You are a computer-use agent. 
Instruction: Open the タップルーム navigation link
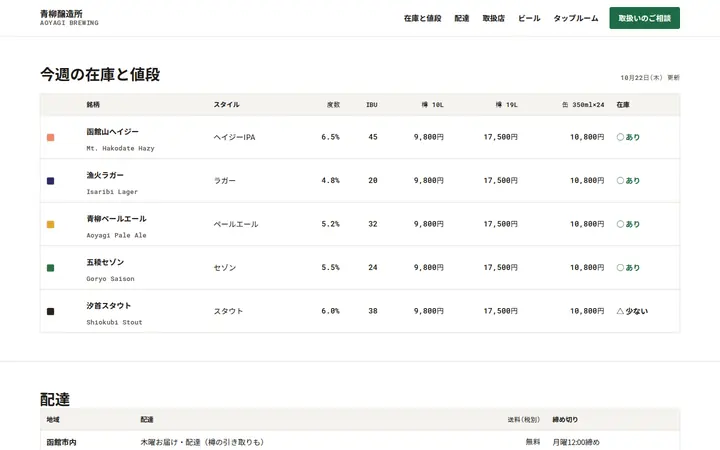tap(576, 18)
